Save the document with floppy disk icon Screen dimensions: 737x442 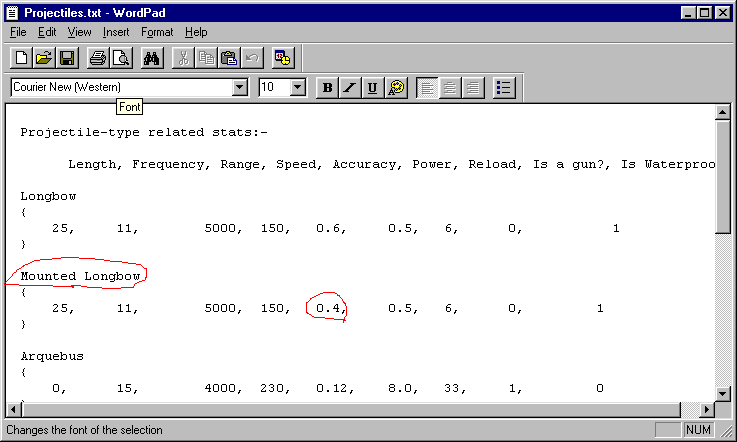pyautogui.click(x=67, y=58)
